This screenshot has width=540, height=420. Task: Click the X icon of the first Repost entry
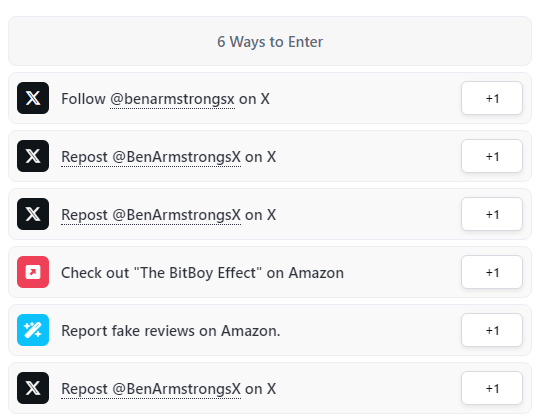pyautogui.click(x=33, y=156)
